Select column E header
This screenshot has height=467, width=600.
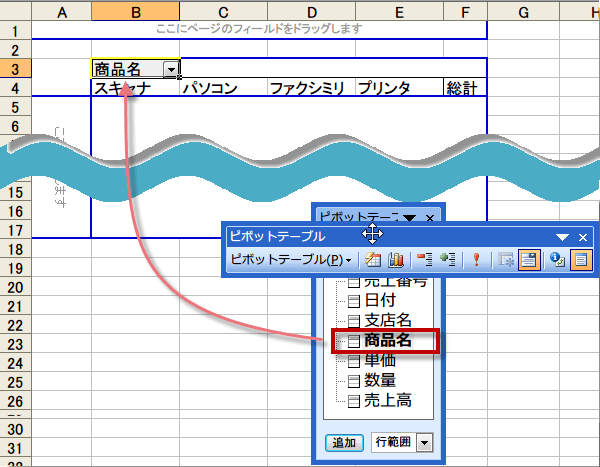click(x=399, y=12)
